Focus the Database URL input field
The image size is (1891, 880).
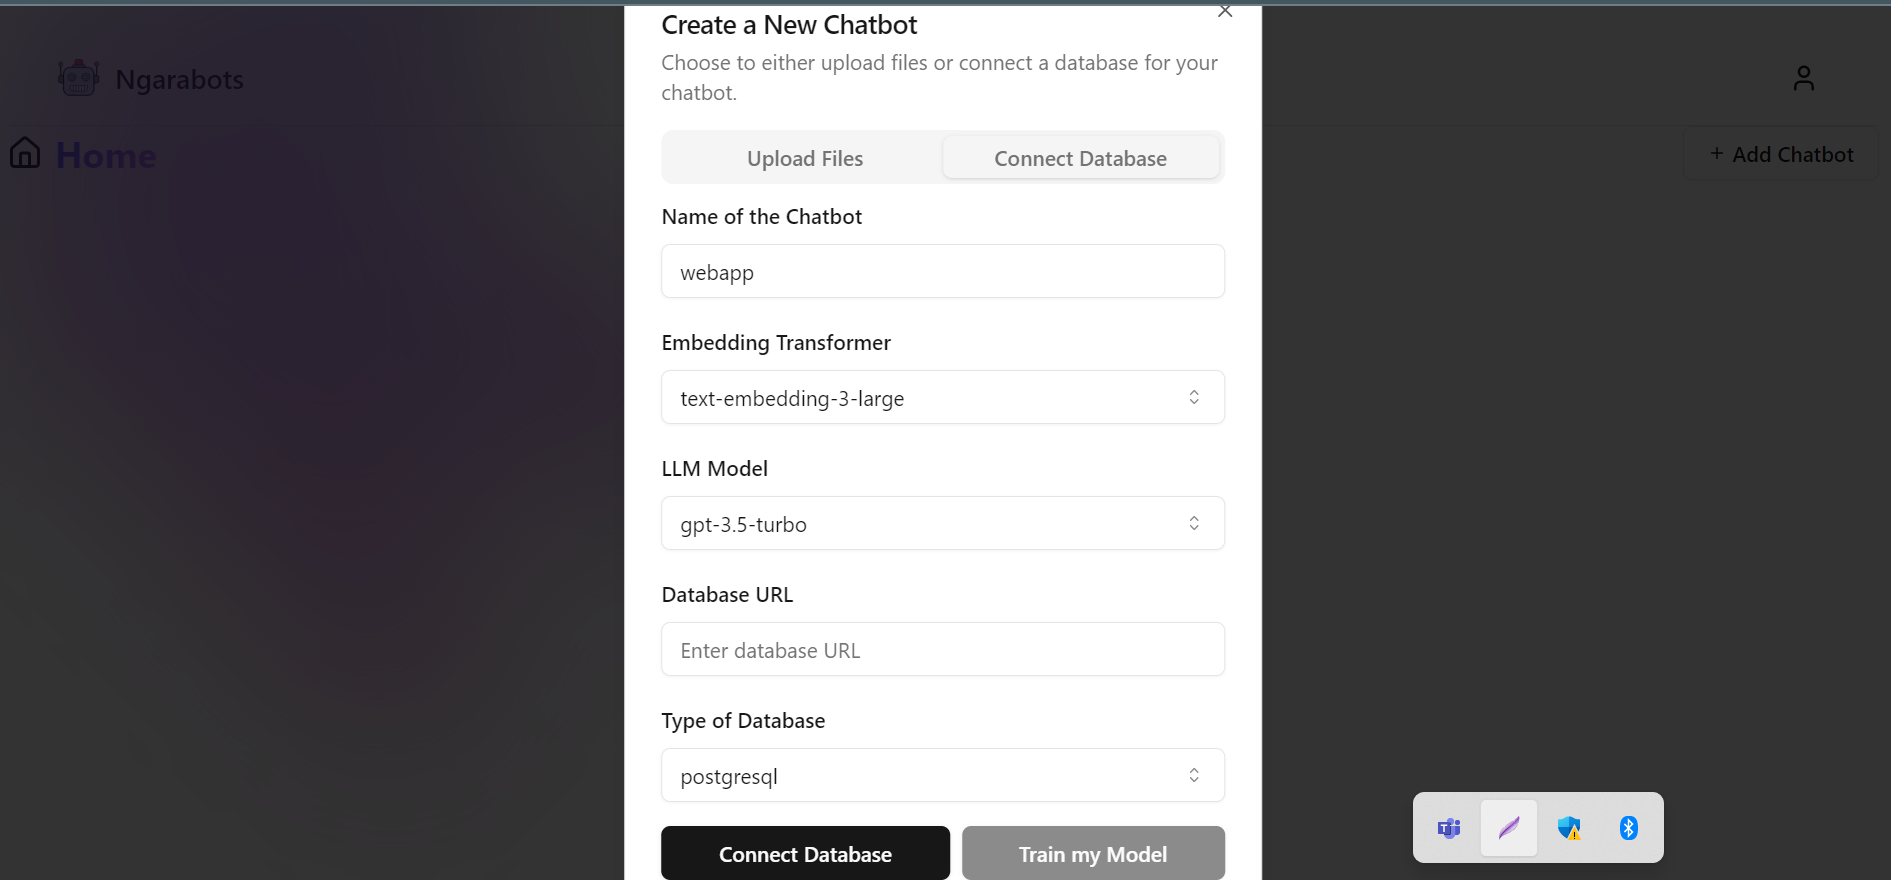coord(942,650)
